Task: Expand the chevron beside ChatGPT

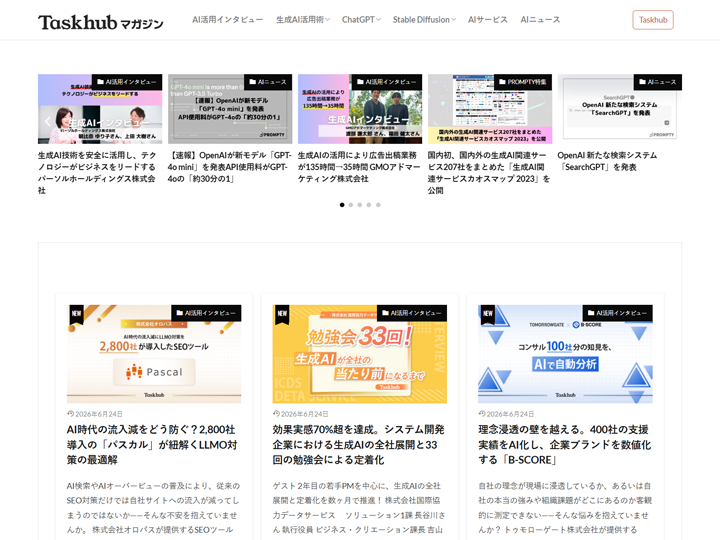Action: (x=378, y=20)
